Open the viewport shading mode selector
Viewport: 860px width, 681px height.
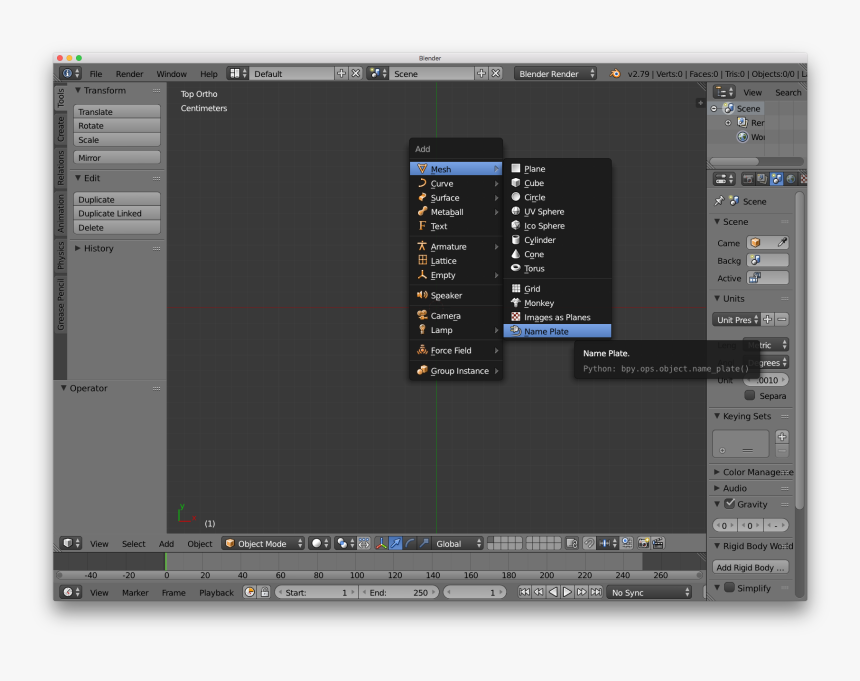pos(319,543)
